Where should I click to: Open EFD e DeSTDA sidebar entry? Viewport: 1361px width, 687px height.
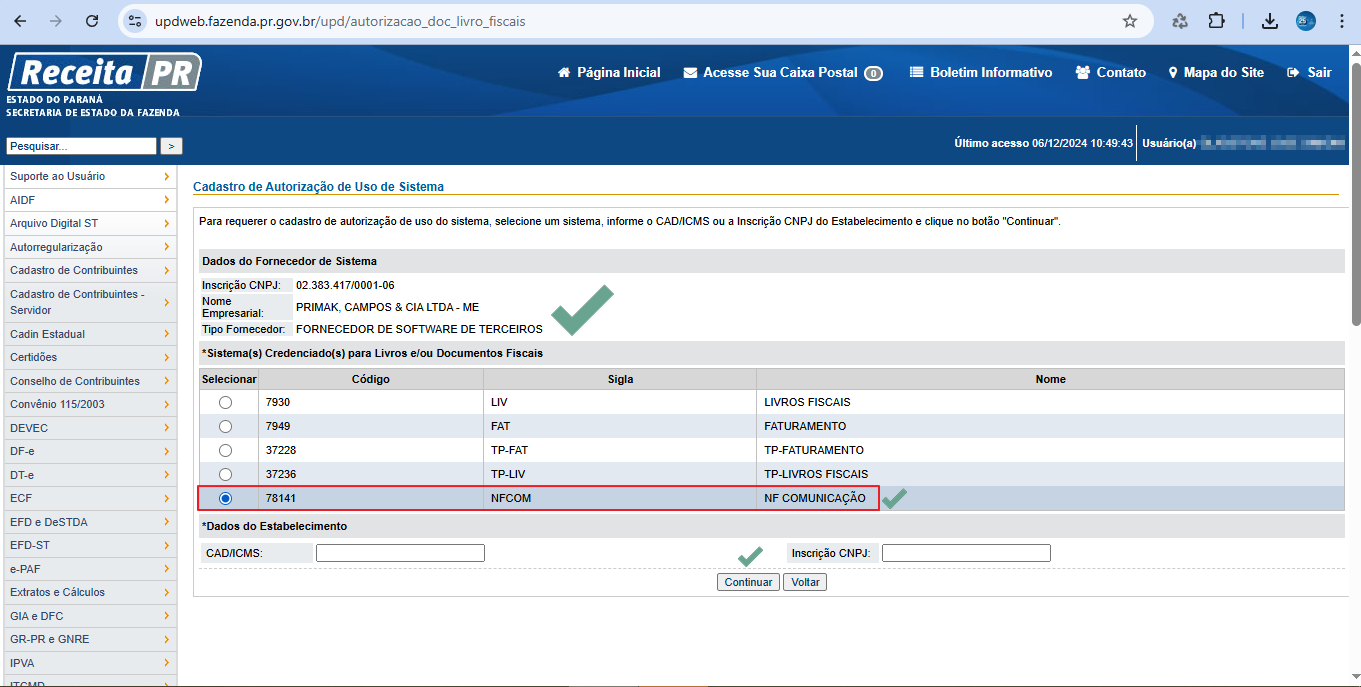click(89, 522)
